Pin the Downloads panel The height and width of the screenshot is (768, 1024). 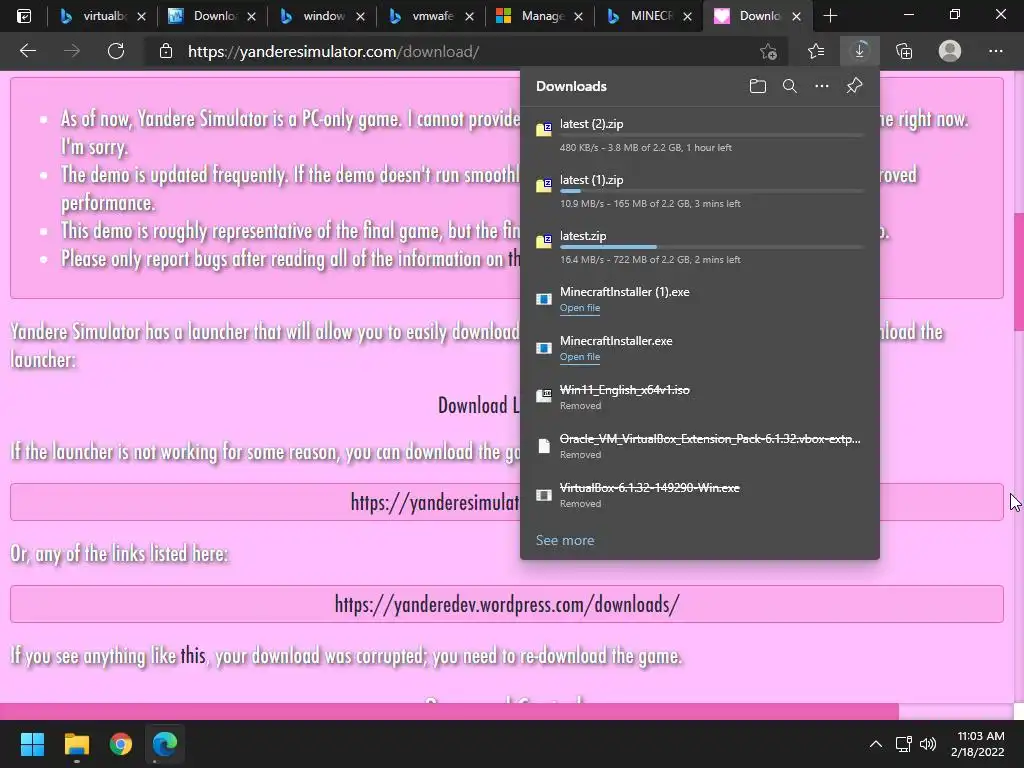854,86
